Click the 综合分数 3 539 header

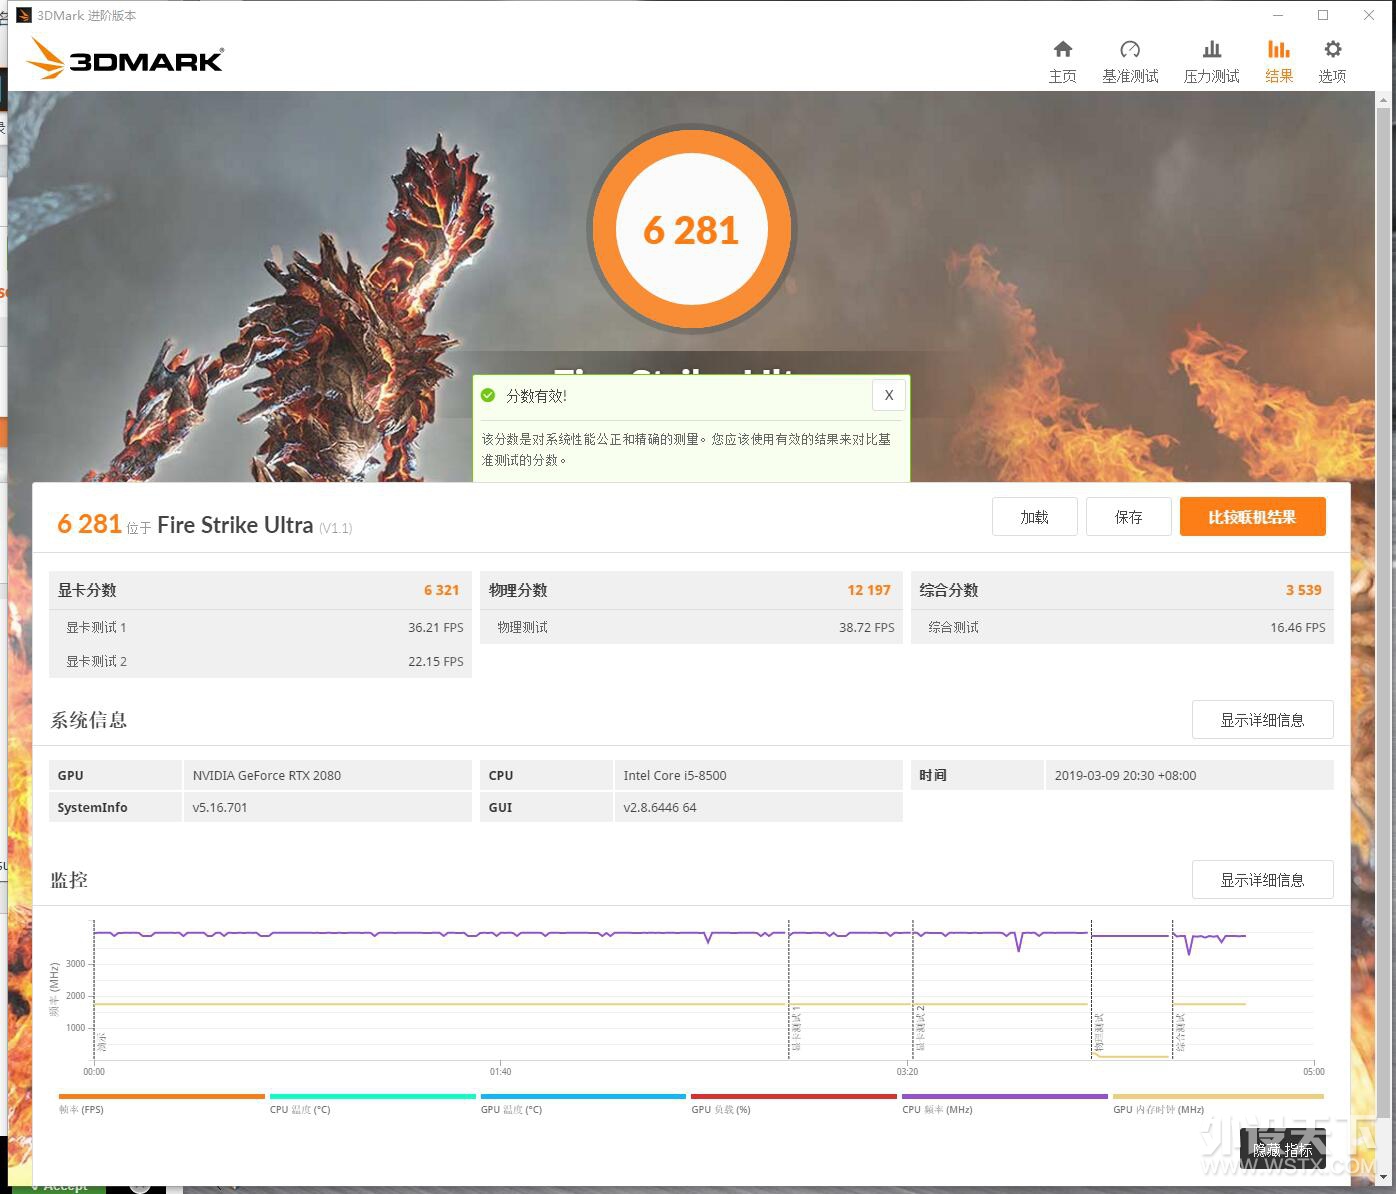(1122, 590)
